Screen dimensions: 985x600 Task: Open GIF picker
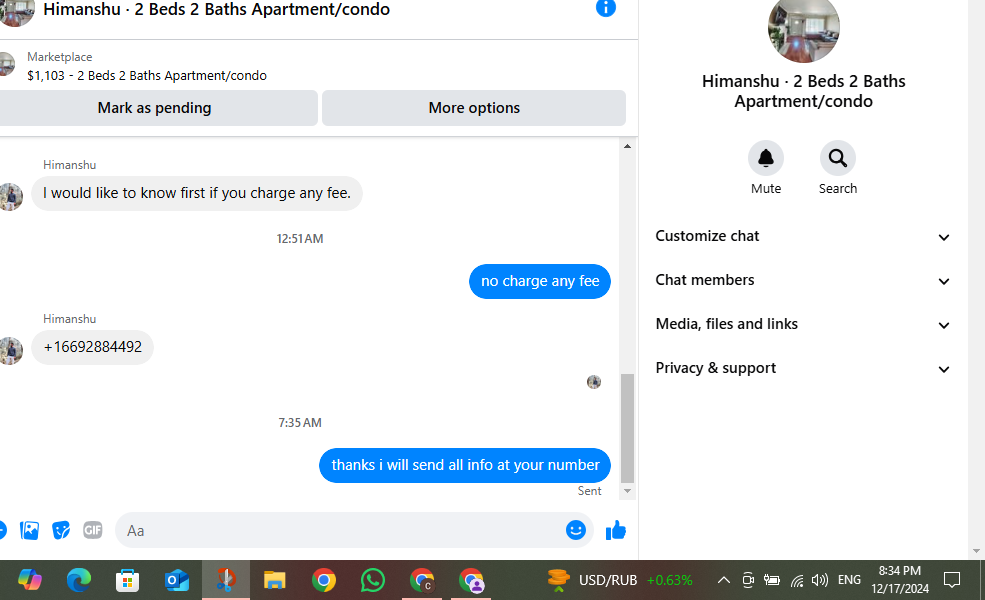coord(92,530)
